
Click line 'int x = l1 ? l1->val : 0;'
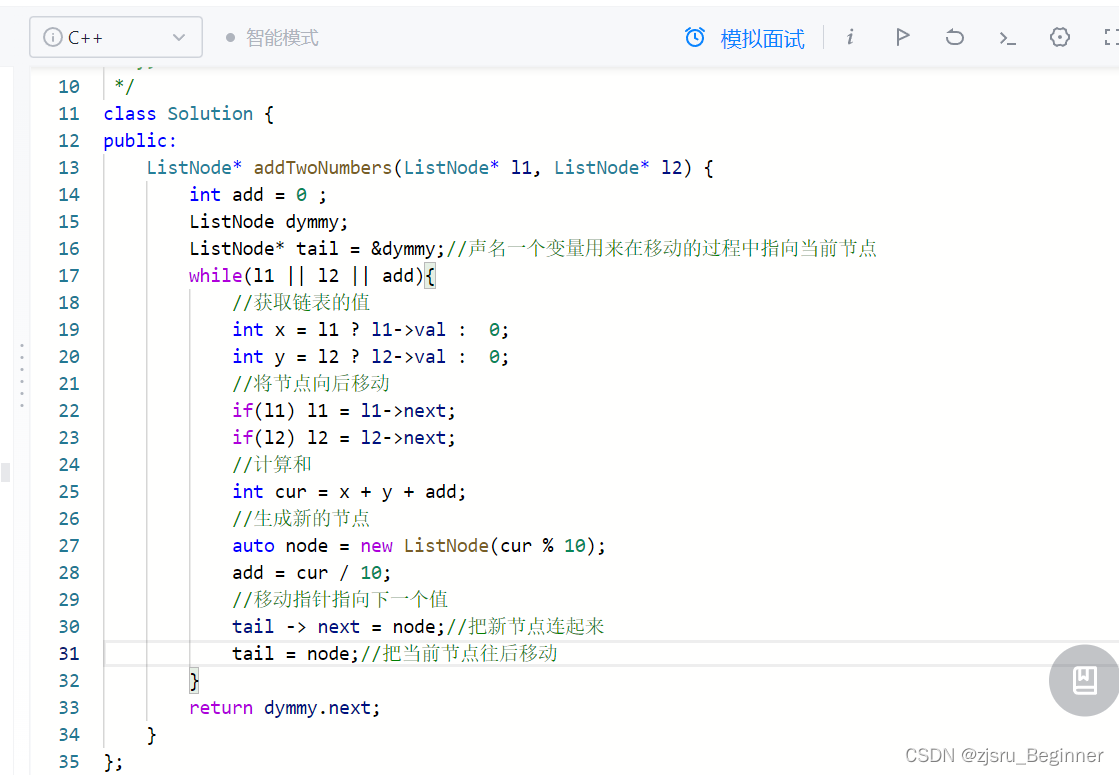(370, 330)
